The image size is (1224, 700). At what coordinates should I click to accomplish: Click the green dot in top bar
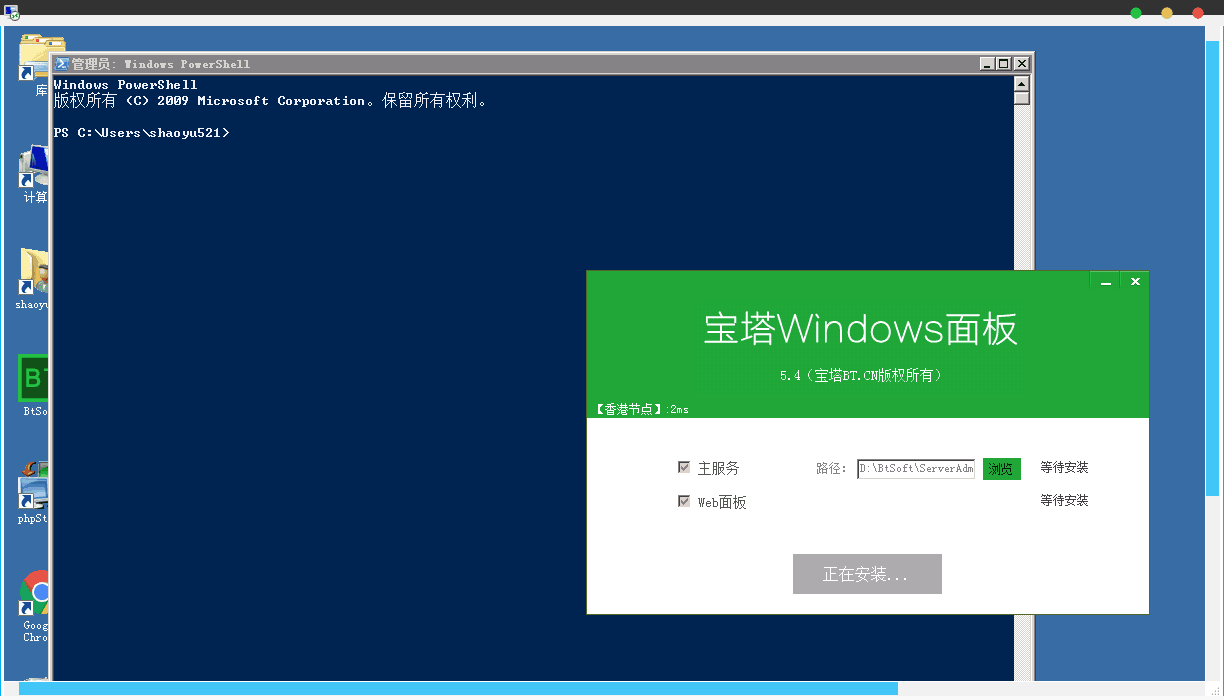[1136, 13]
